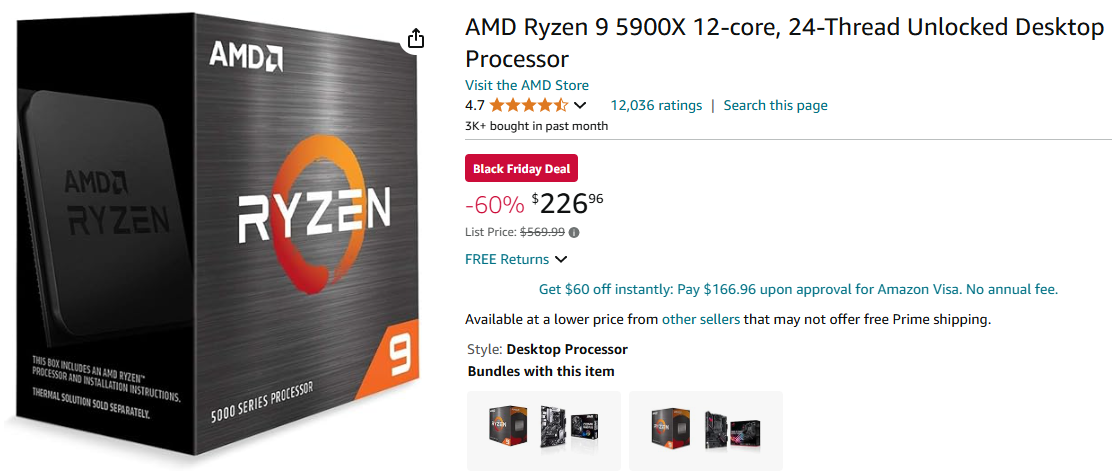Open the Visit the AMD Store link
The height and width of the screenshot is (472, 1112).
527,85
